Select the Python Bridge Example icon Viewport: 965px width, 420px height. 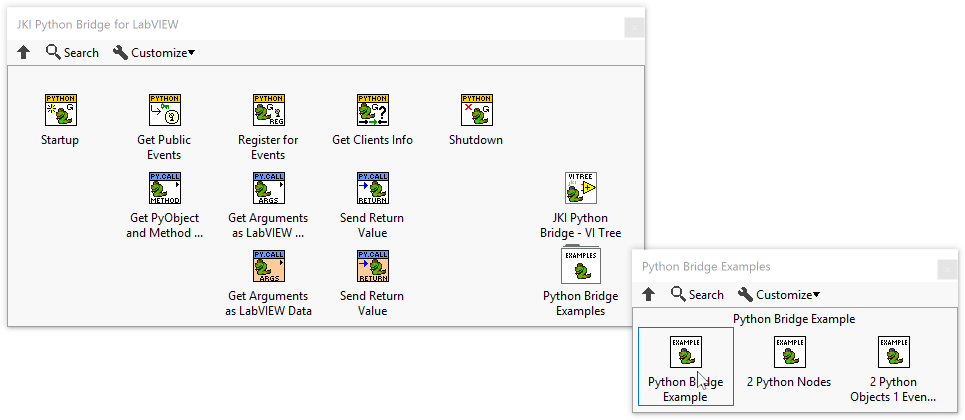pos(686,352)
